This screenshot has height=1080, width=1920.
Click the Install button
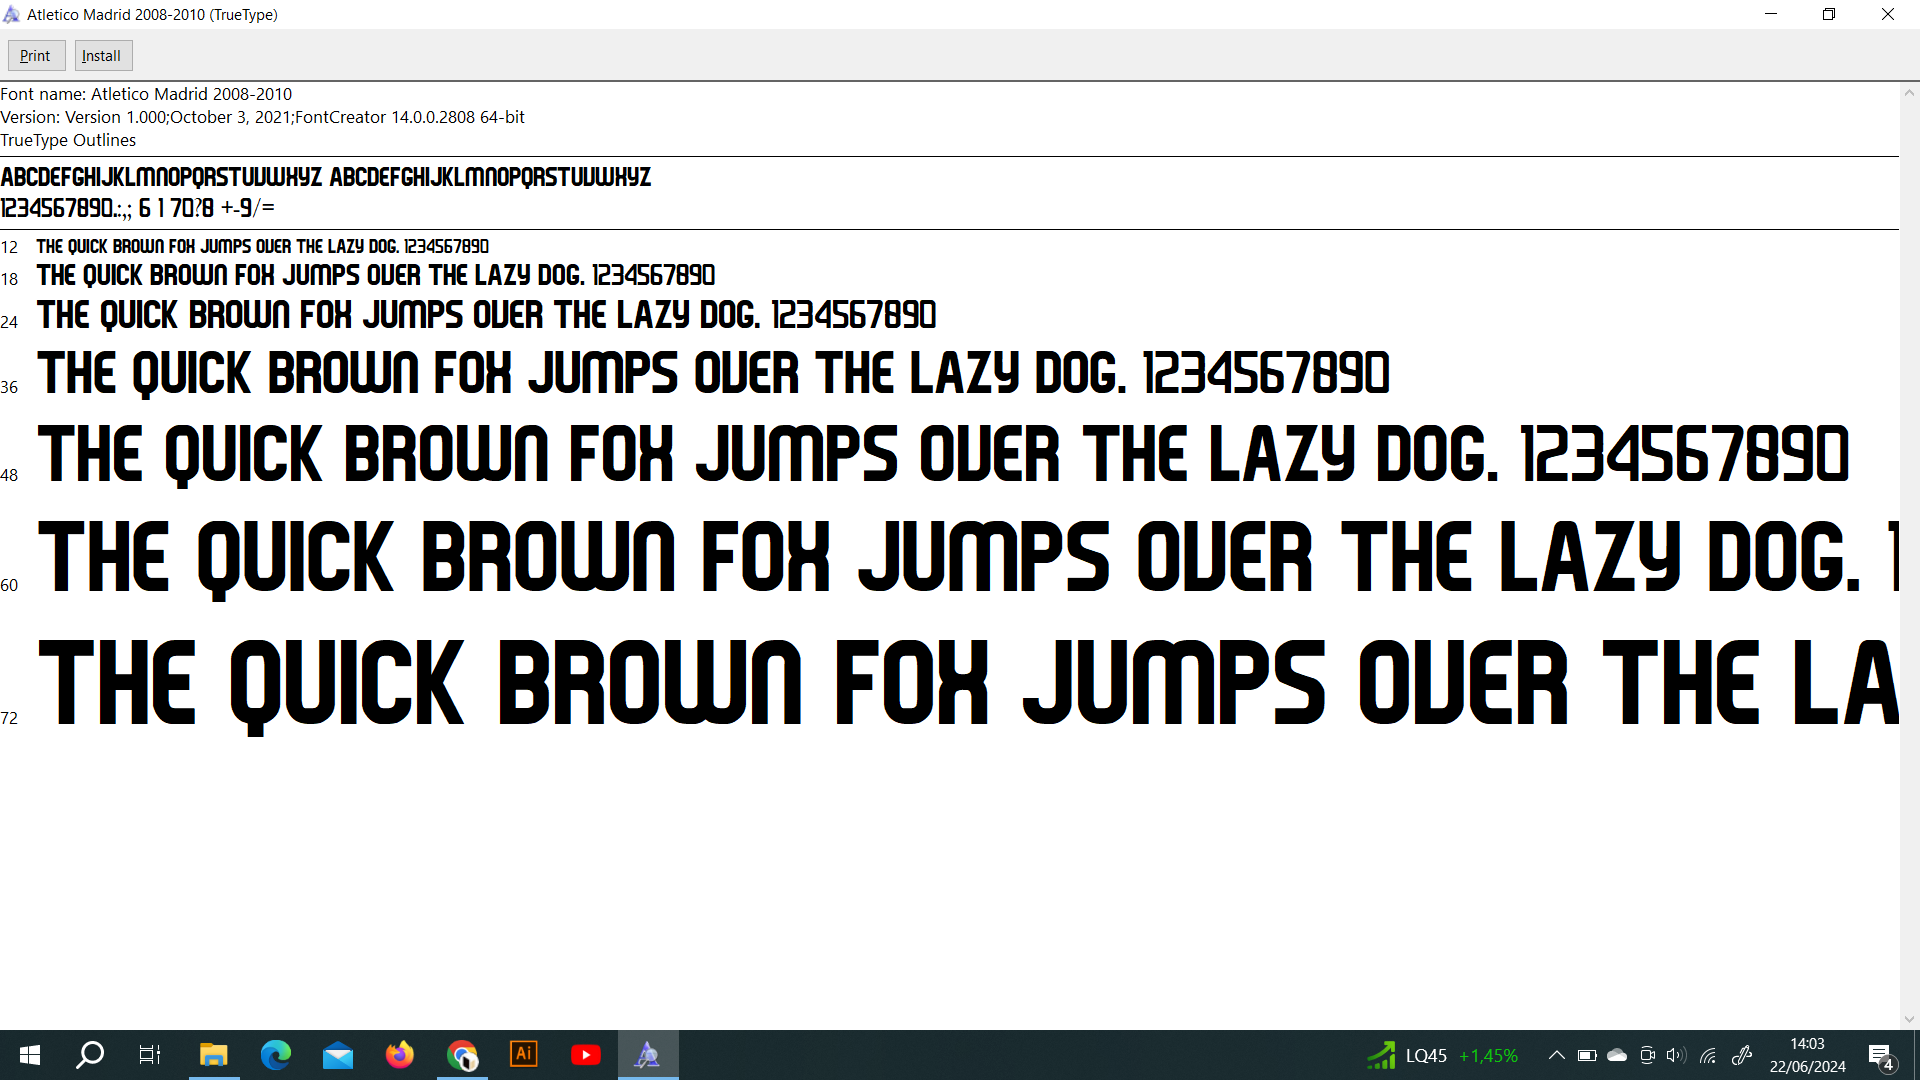tap(103, 56)
